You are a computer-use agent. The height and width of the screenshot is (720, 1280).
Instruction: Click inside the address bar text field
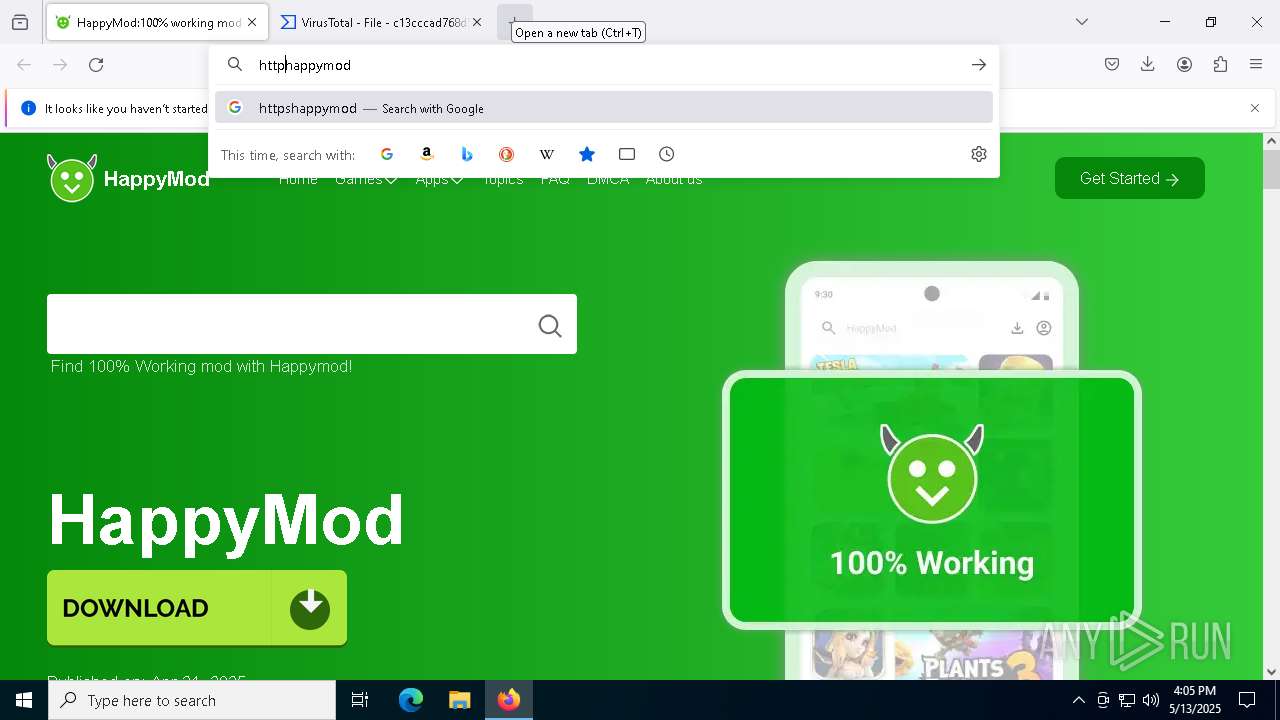pyautogui.click(x=605, y=65)
